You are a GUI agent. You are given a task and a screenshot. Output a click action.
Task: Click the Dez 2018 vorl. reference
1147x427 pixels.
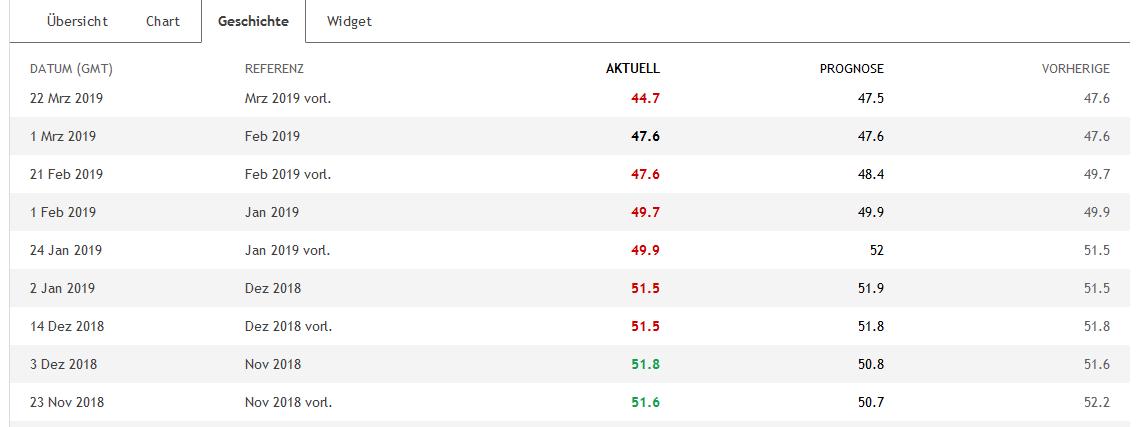click(x=288, y=326)
